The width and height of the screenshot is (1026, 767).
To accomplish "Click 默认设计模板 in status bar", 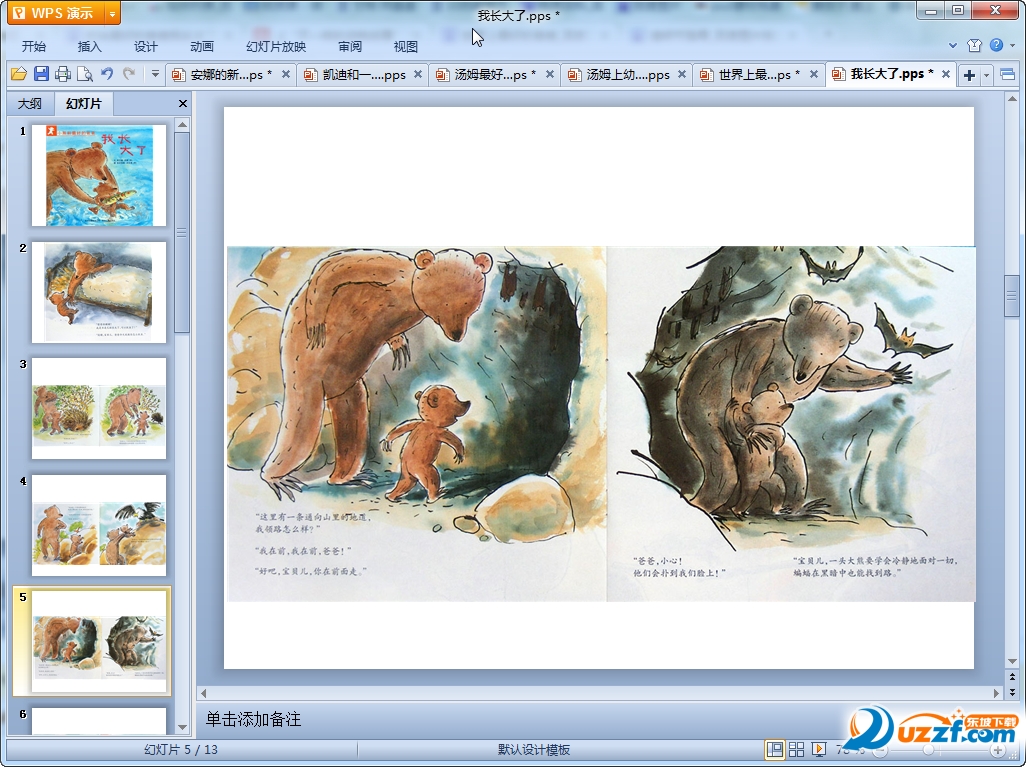I will [x=533, y=750].
